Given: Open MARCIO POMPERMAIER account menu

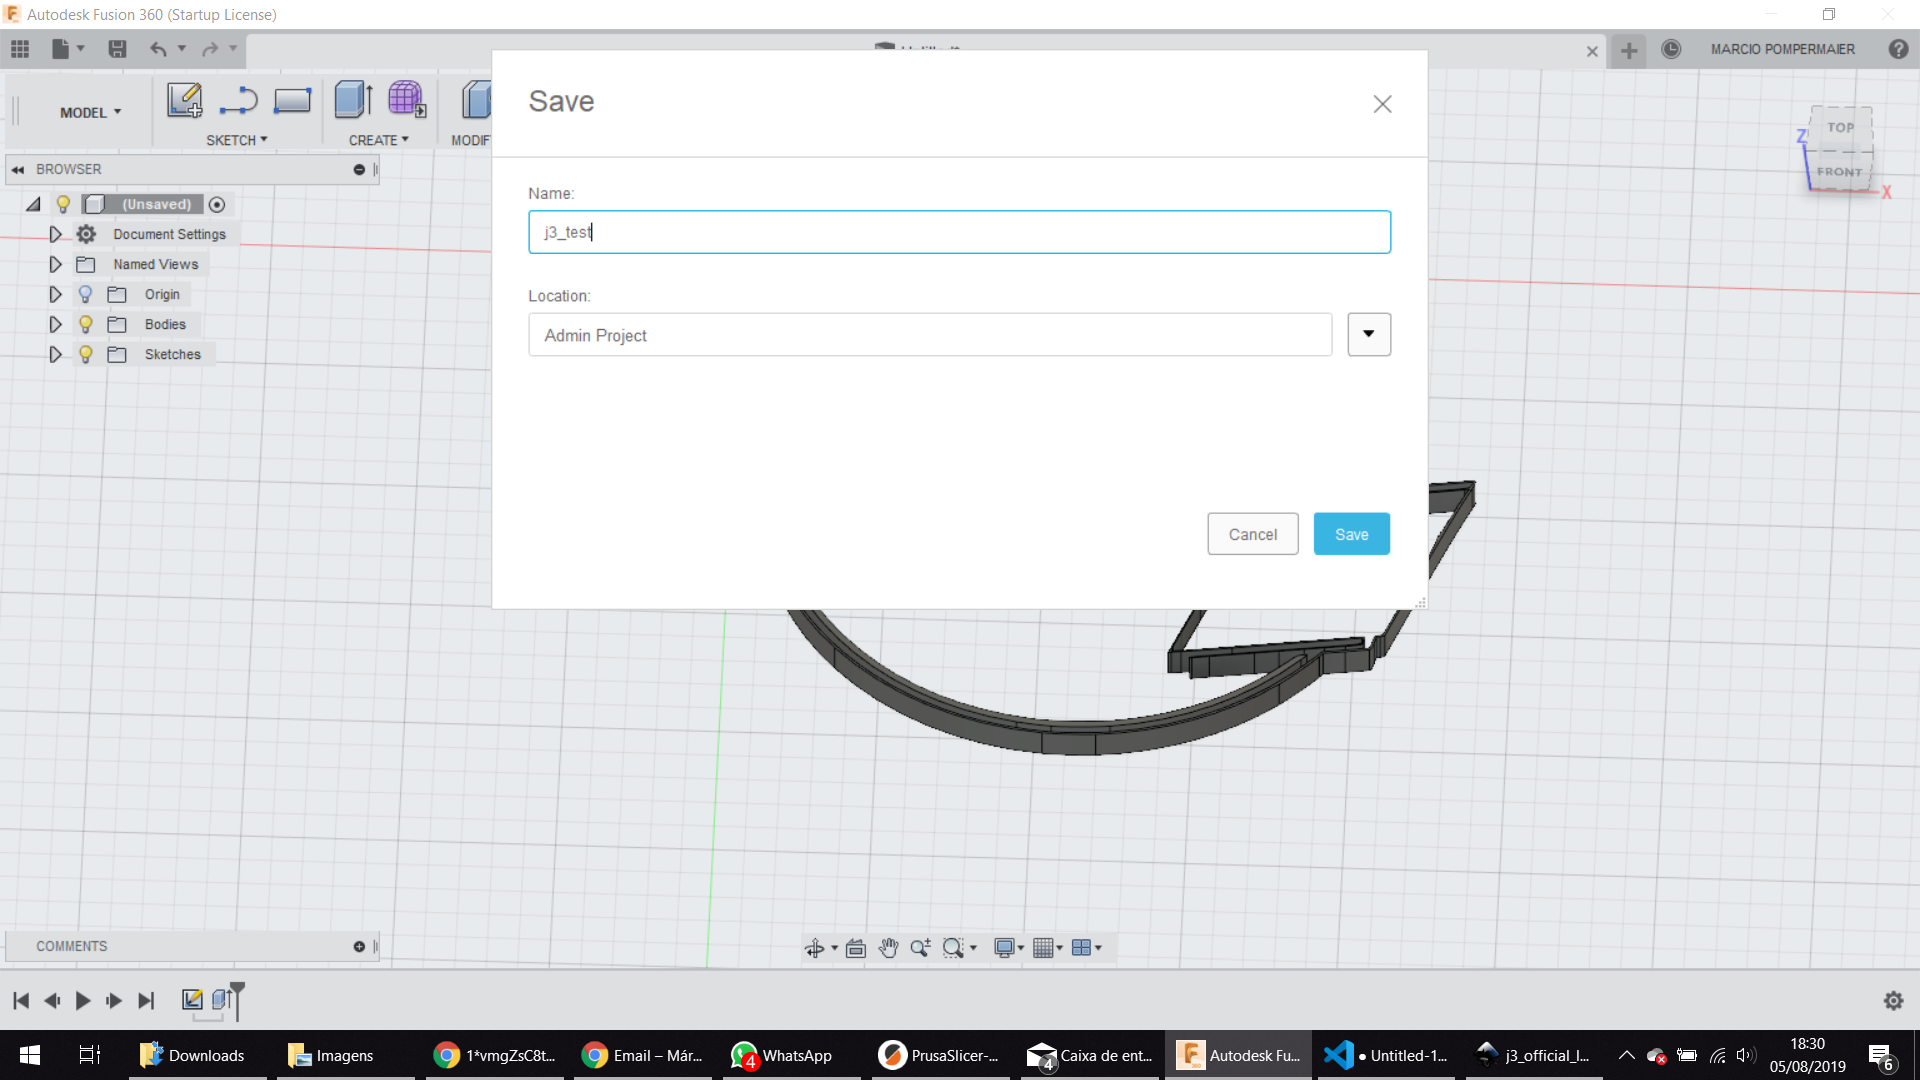Looking at the screenshot, I should pyautogui.click(x=1782, y=49).
